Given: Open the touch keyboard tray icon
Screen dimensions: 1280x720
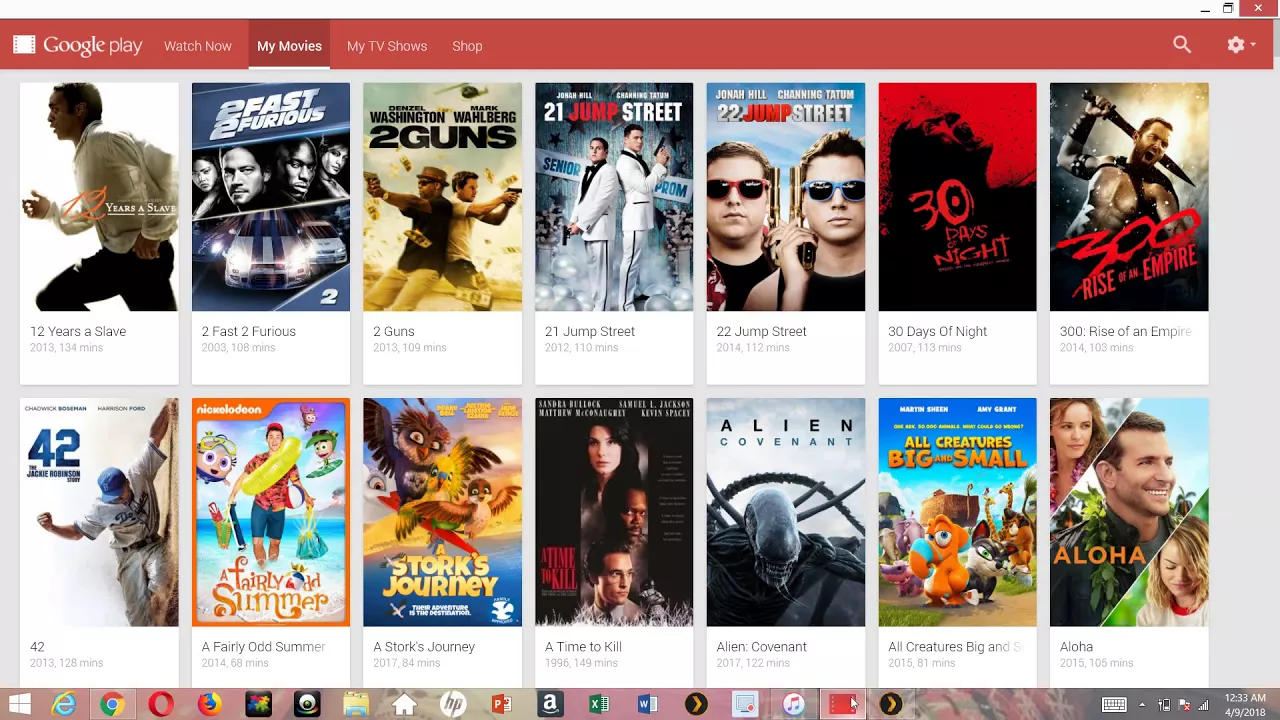Looking at the screenshot, I should pos(1114,705).
